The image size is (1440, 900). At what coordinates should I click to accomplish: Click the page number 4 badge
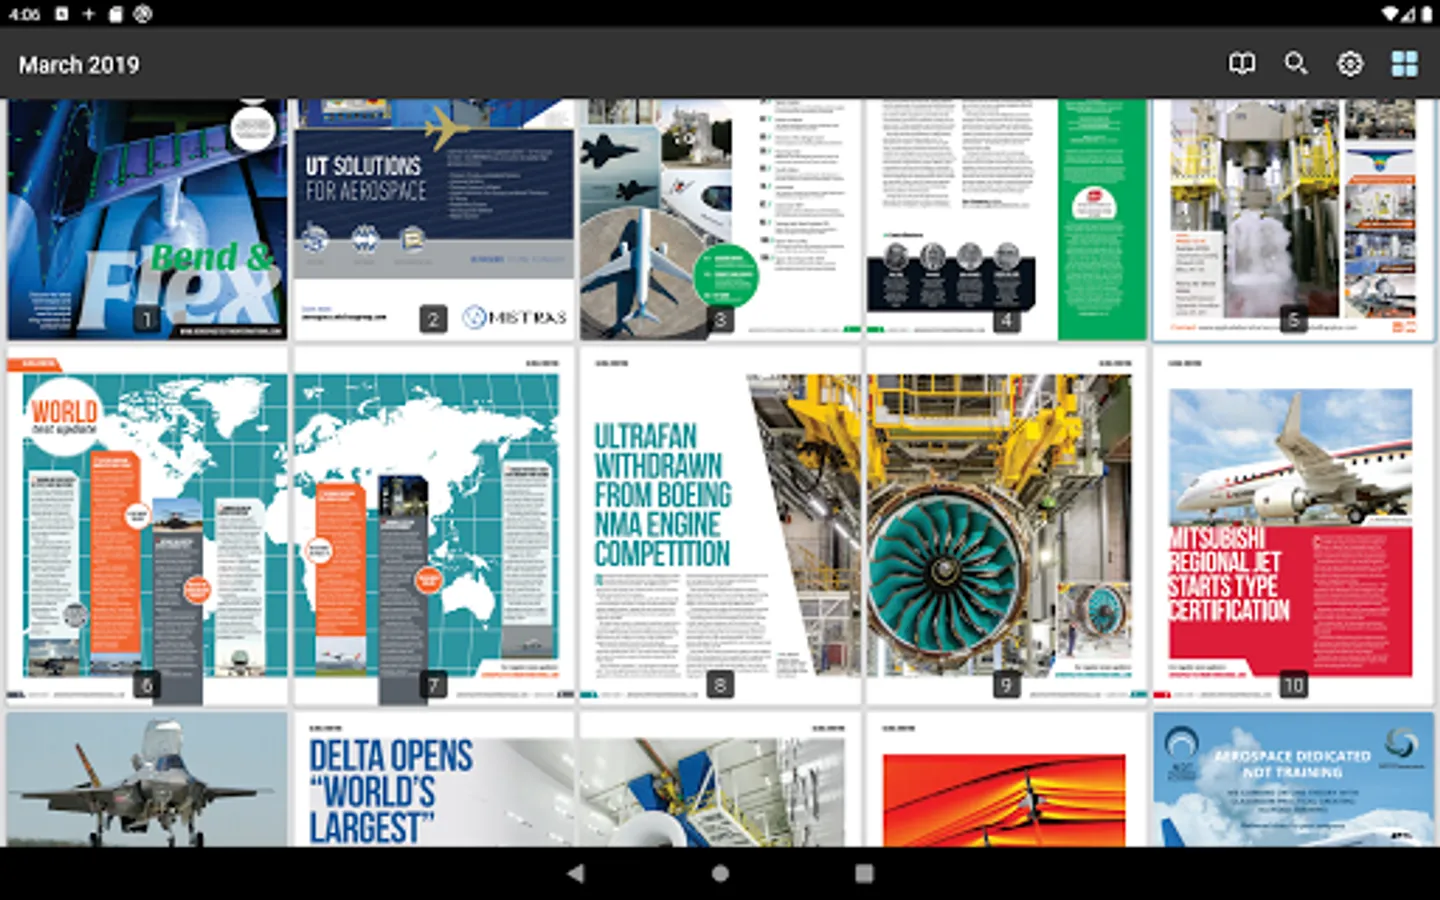click(x=1006, y=320)
